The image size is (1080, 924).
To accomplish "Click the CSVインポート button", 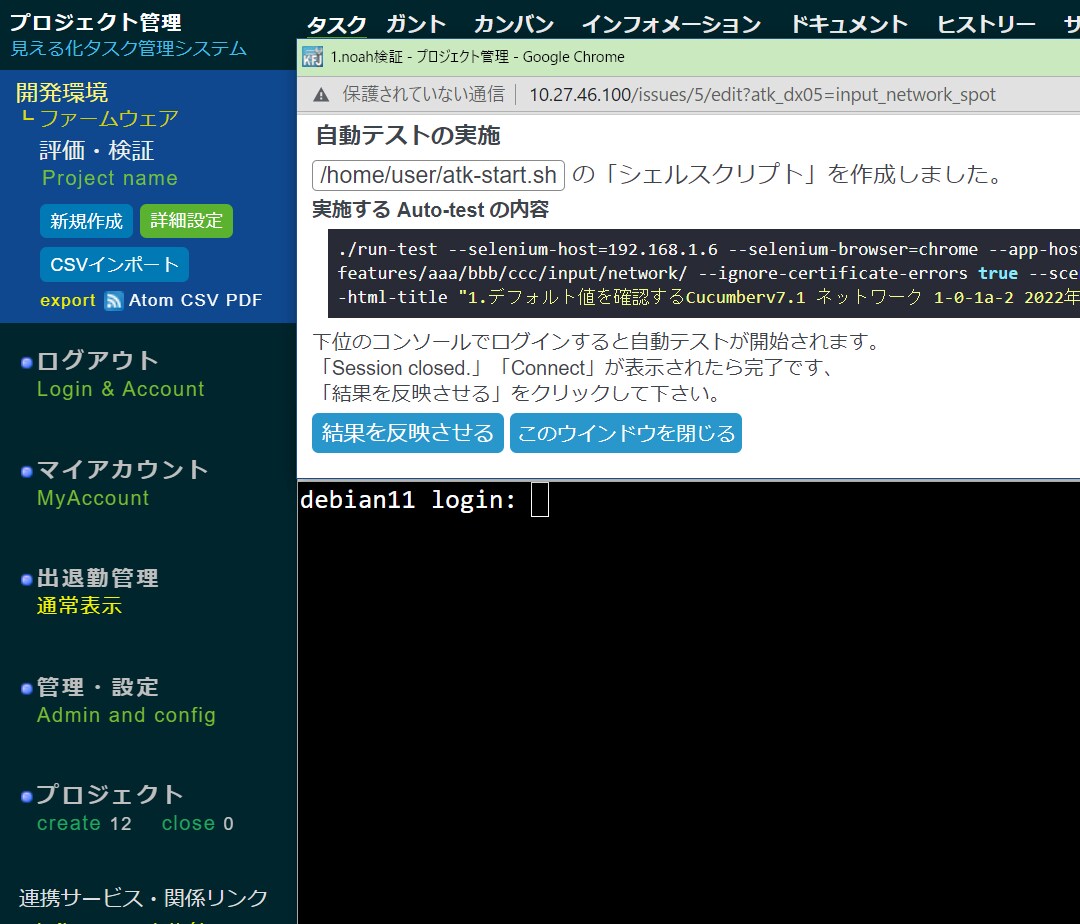I will click(x=114, y=264).
